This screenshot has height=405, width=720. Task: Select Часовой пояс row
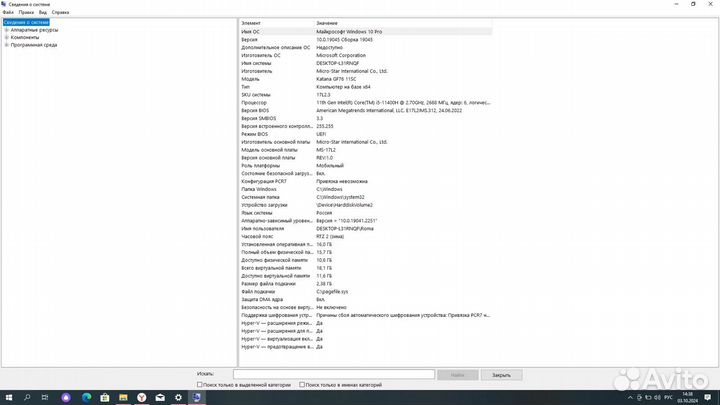pos(366,236)
